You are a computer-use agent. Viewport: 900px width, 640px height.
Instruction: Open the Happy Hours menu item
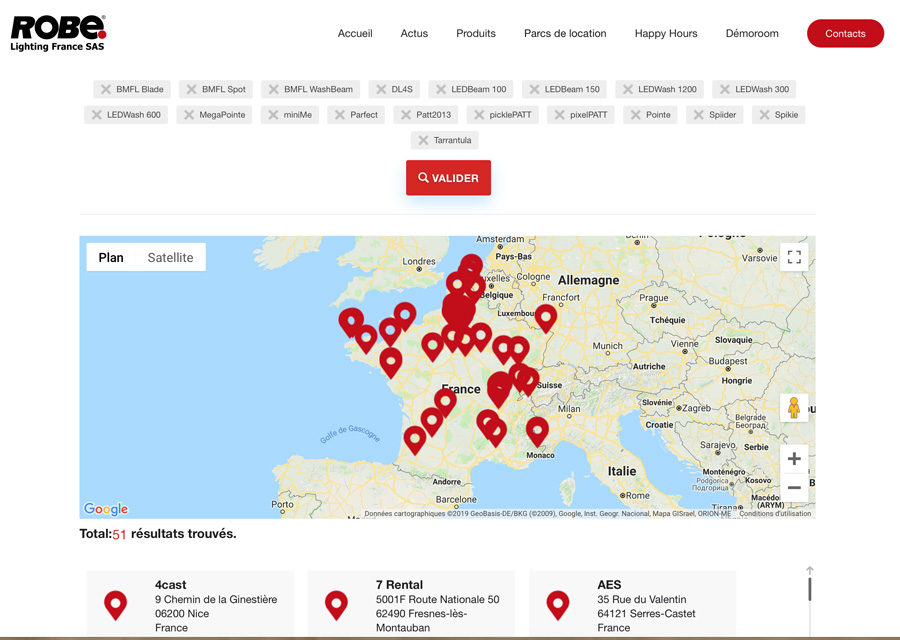666,33
